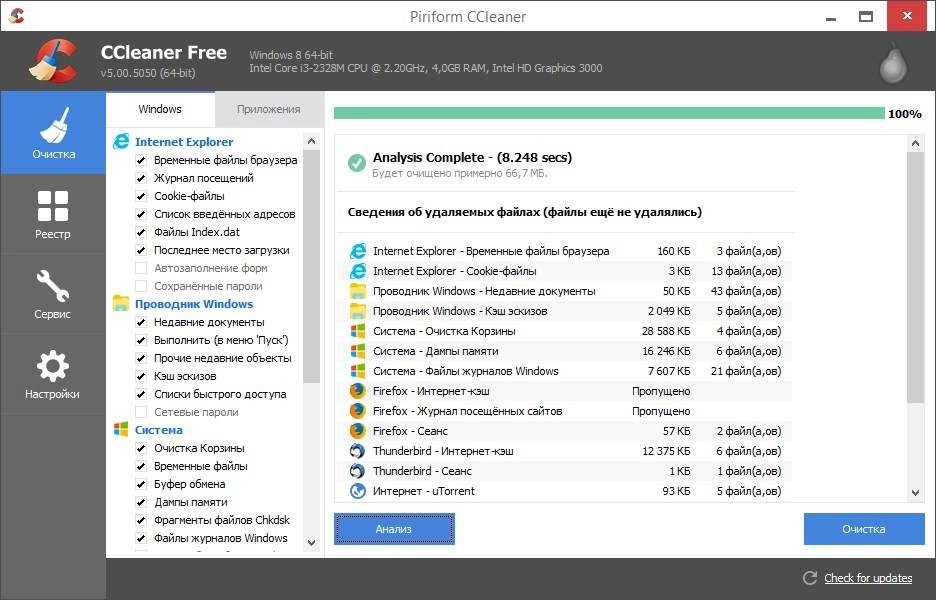Toggle Последнее место загрузки checkbox
Viewport: 936px width, 600px height.
tap(141, 250)
